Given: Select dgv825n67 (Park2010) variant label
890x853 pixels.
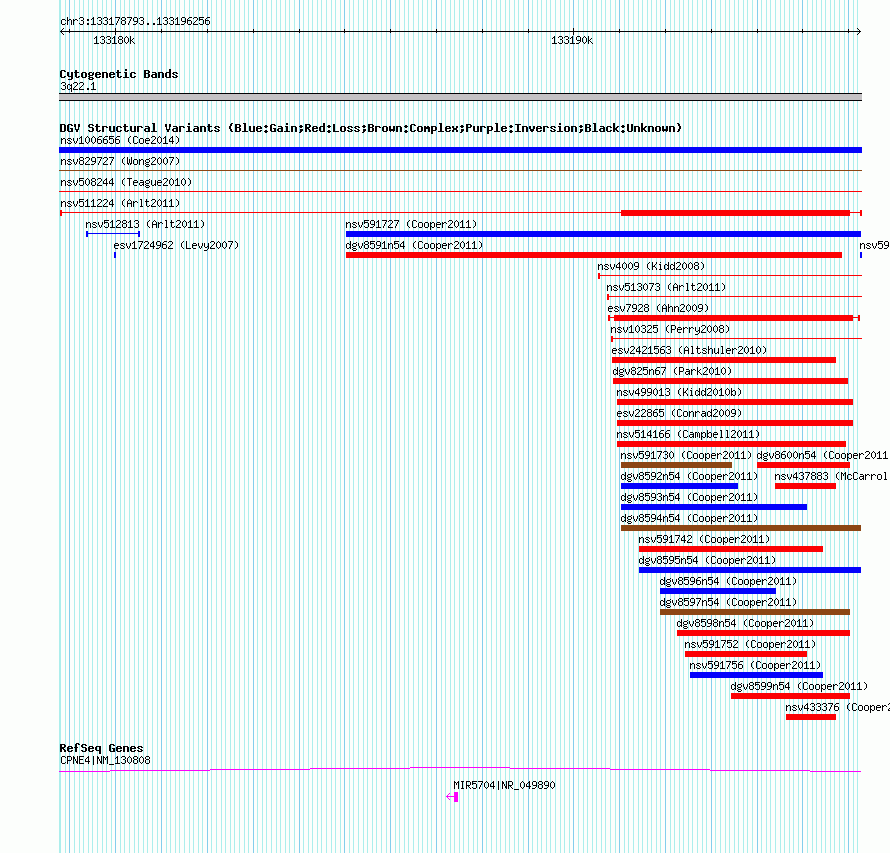Looking at the screenshot, I should coord(672,371).
